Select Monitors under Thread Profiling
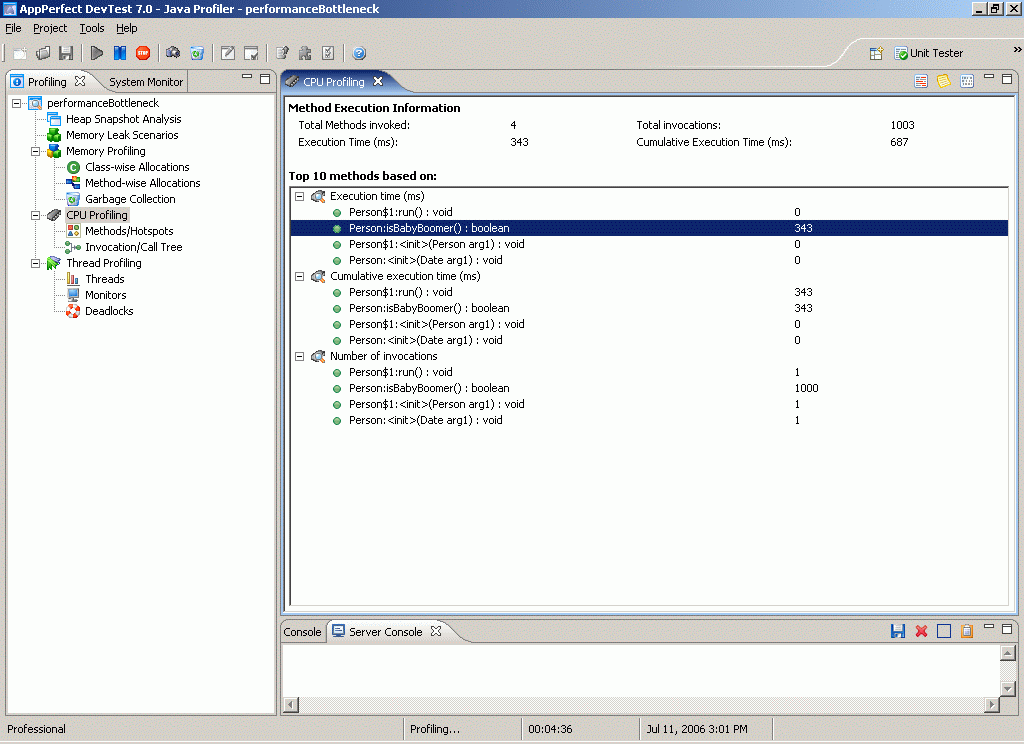1024x744 pixels. (106, 295)
